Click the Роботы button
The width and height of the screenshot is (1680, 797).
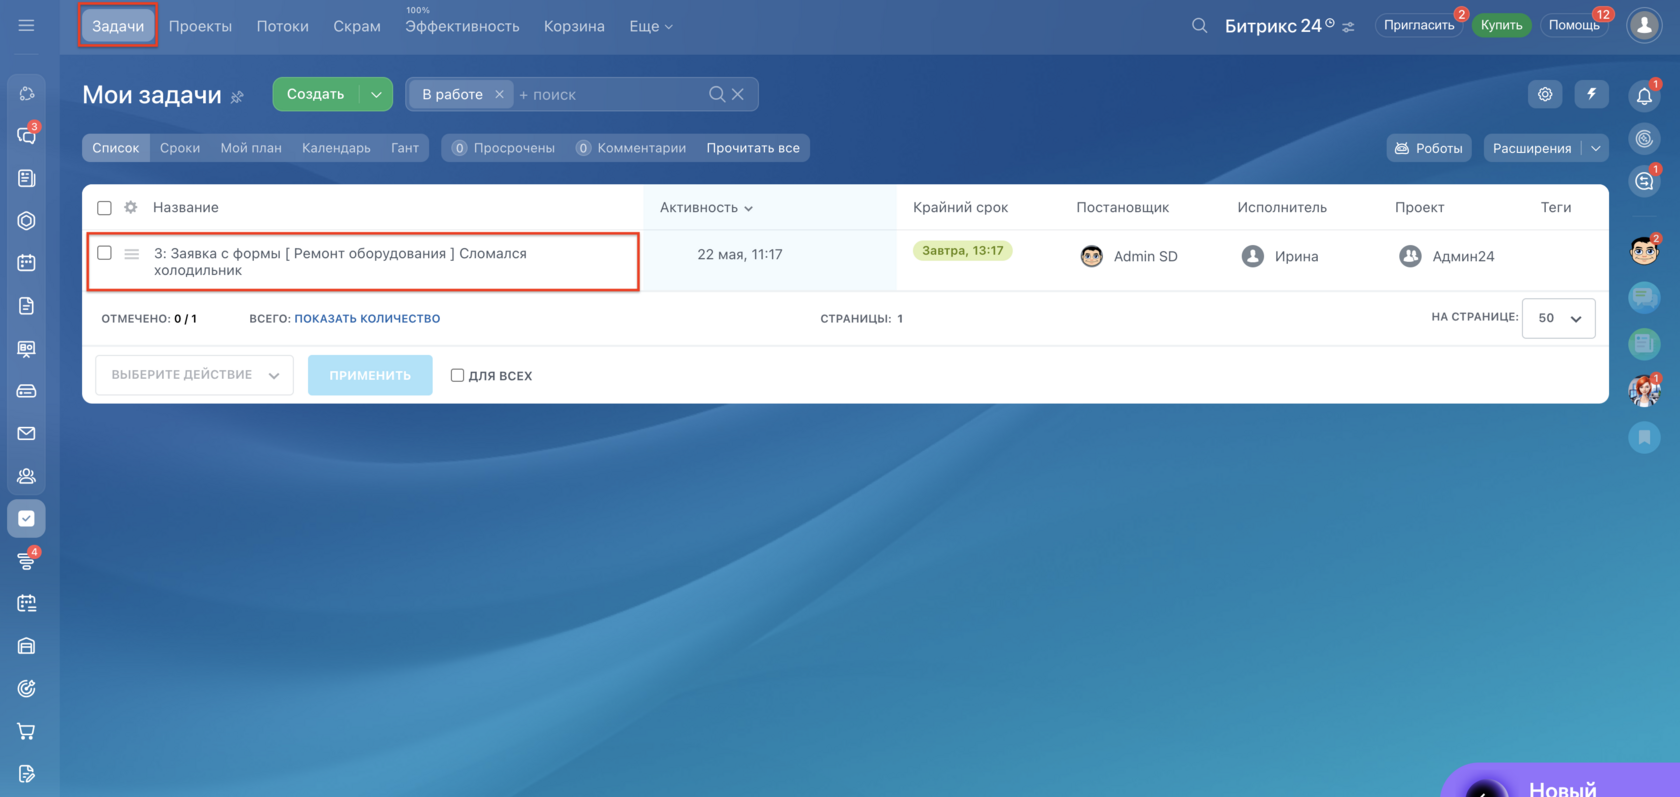1429,148
